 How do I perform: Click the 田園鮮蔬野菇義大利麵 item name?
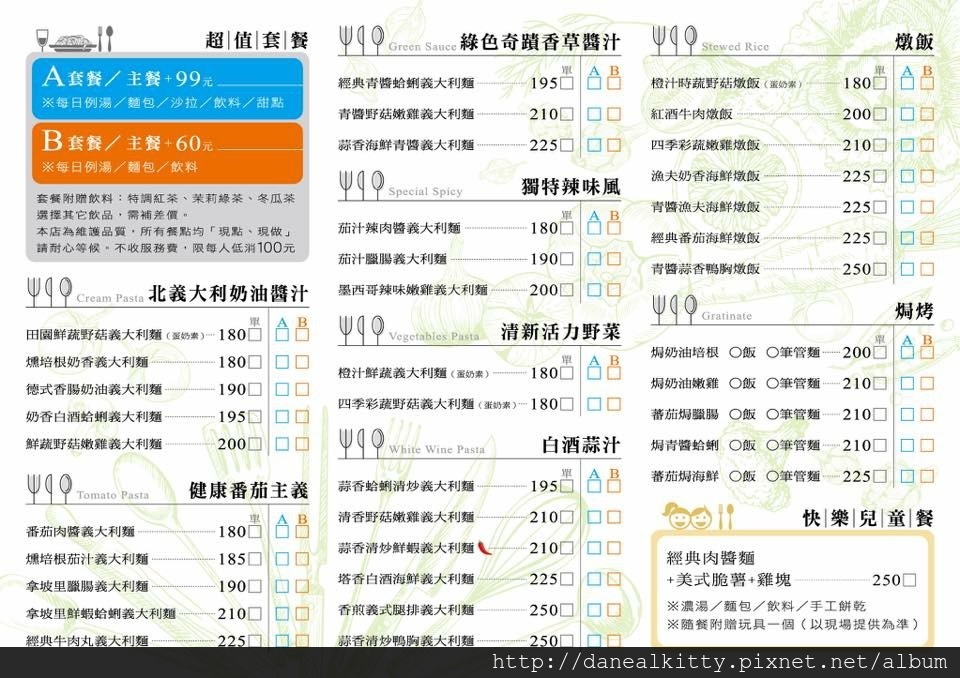tap(94, 334)
